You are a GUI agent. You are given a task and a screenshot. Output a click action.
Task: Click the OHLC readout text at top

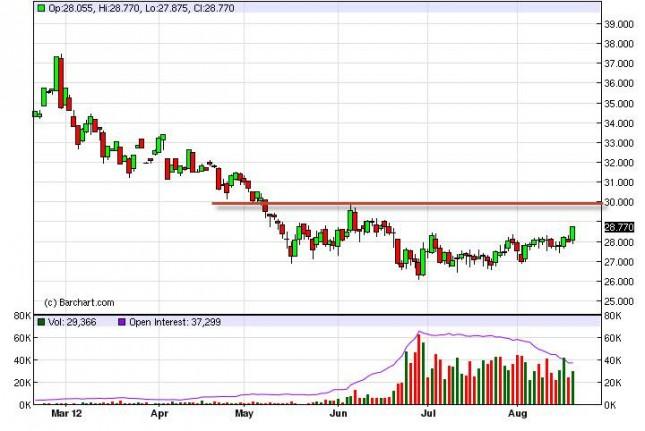141,8
